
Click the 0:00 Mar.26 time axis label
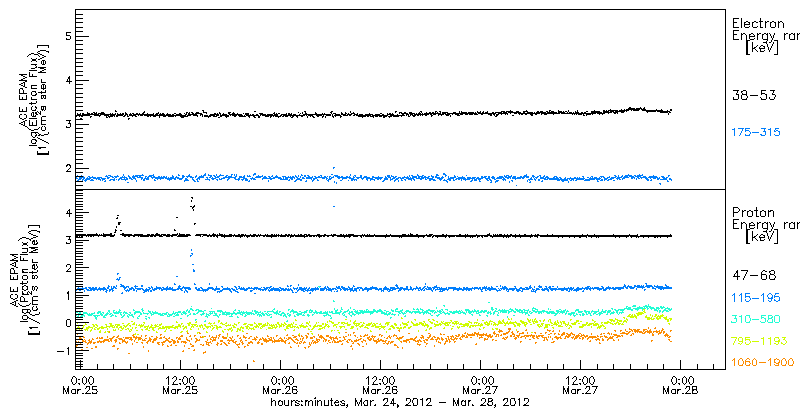pos(282,386)
